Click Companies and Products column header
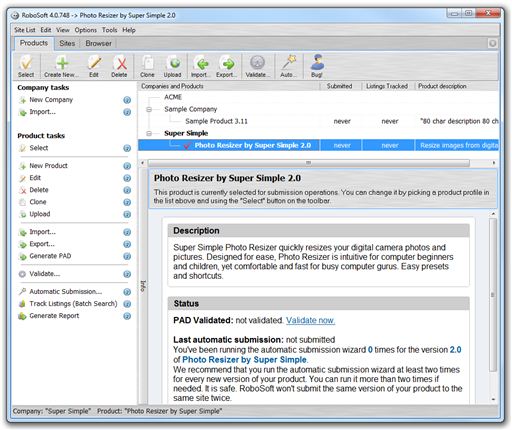 [229, 86]
